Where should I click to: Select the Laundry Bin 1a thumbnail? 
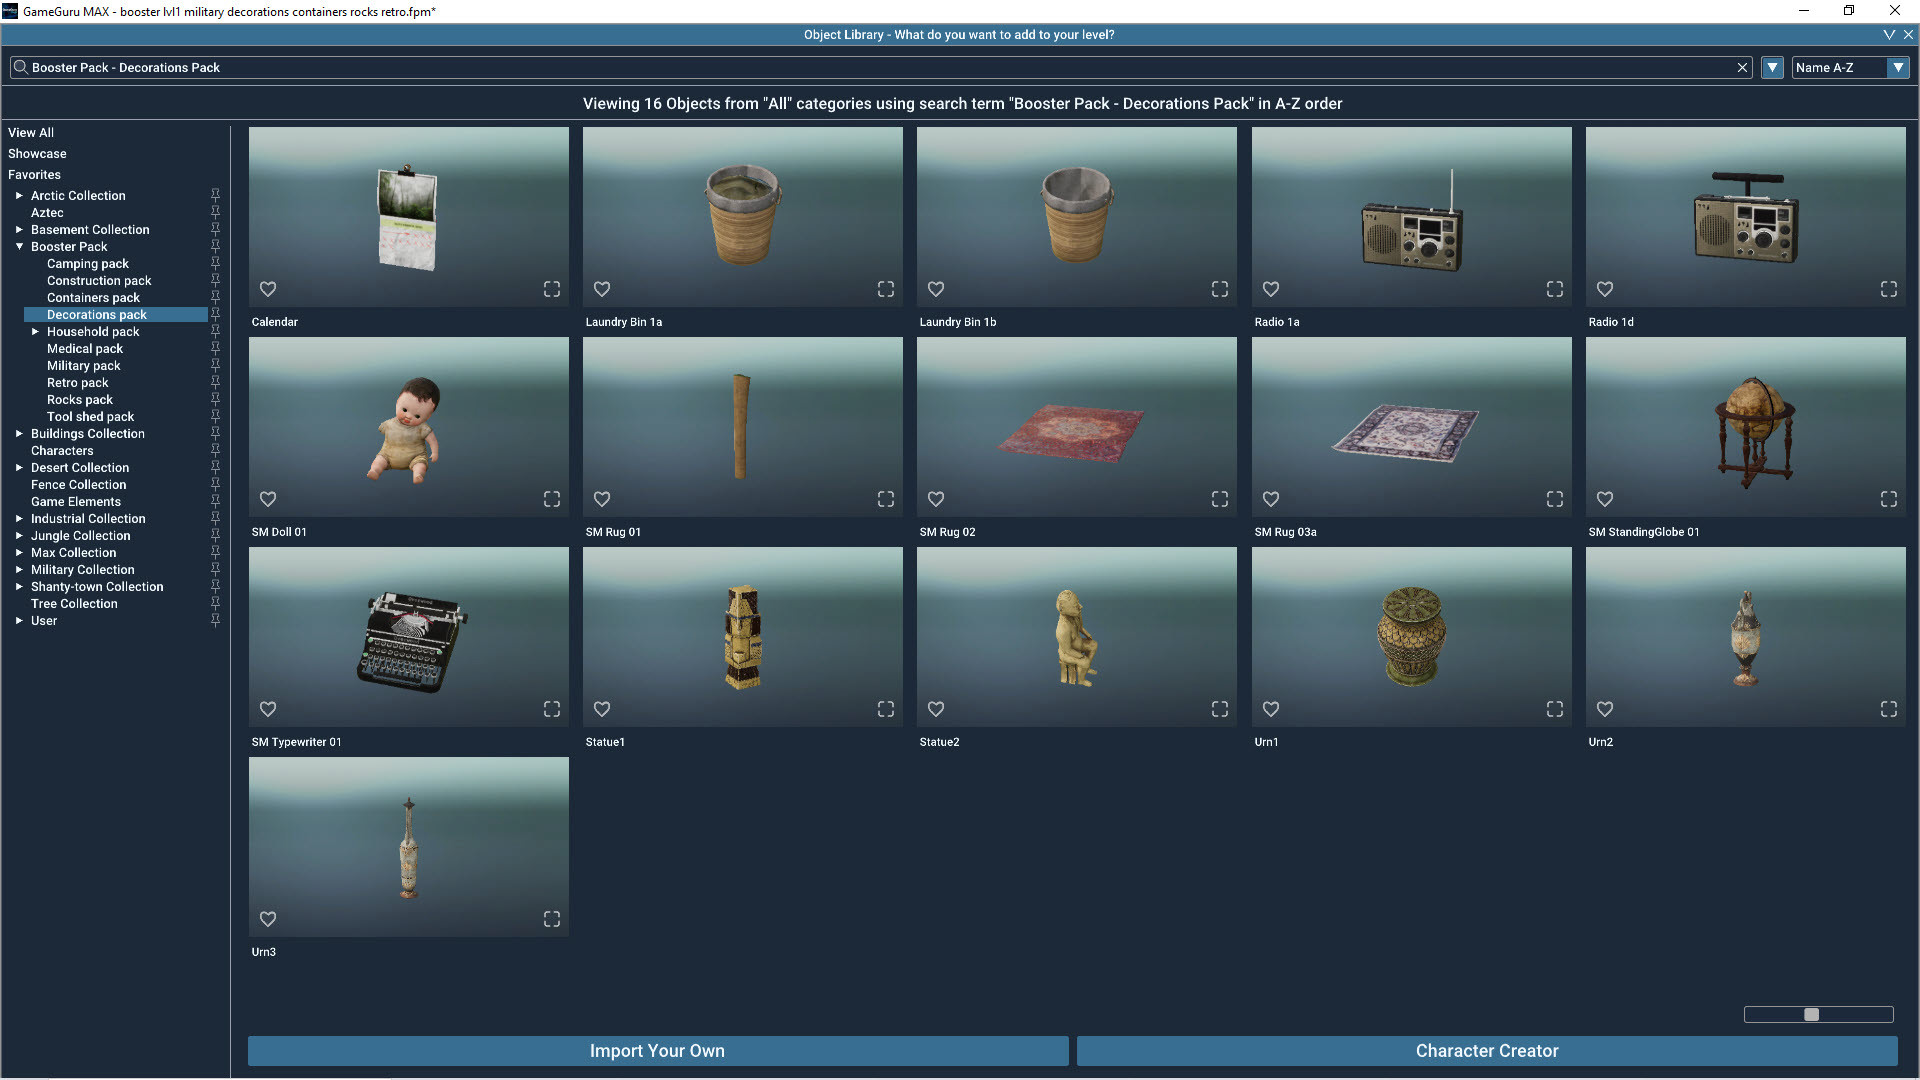742,216
